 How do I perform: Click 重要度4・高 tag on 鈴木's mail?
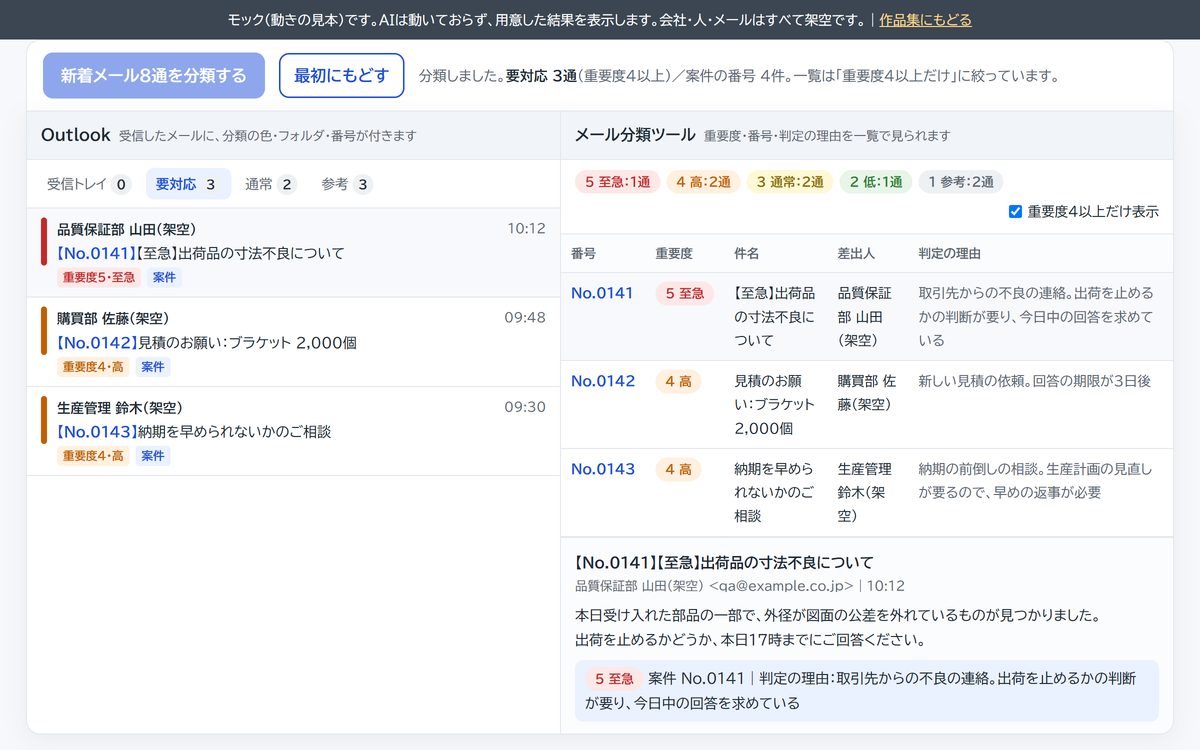click(x=93, y=456)
